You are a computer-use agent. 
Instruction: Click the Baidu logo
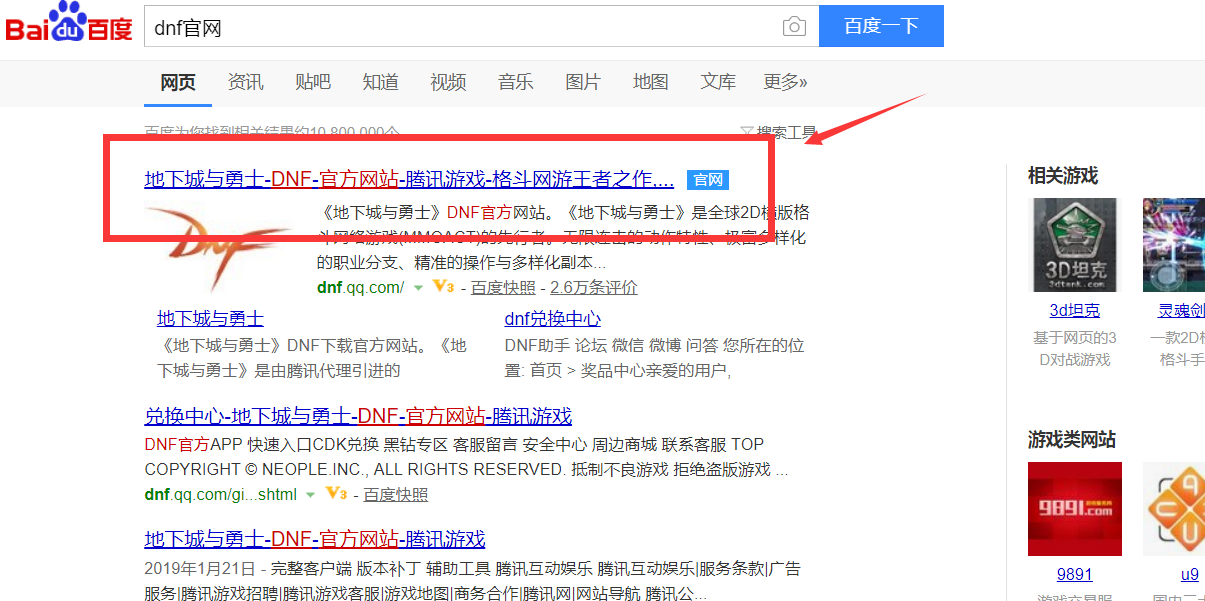pyautogui.click(x=69, y=24)
